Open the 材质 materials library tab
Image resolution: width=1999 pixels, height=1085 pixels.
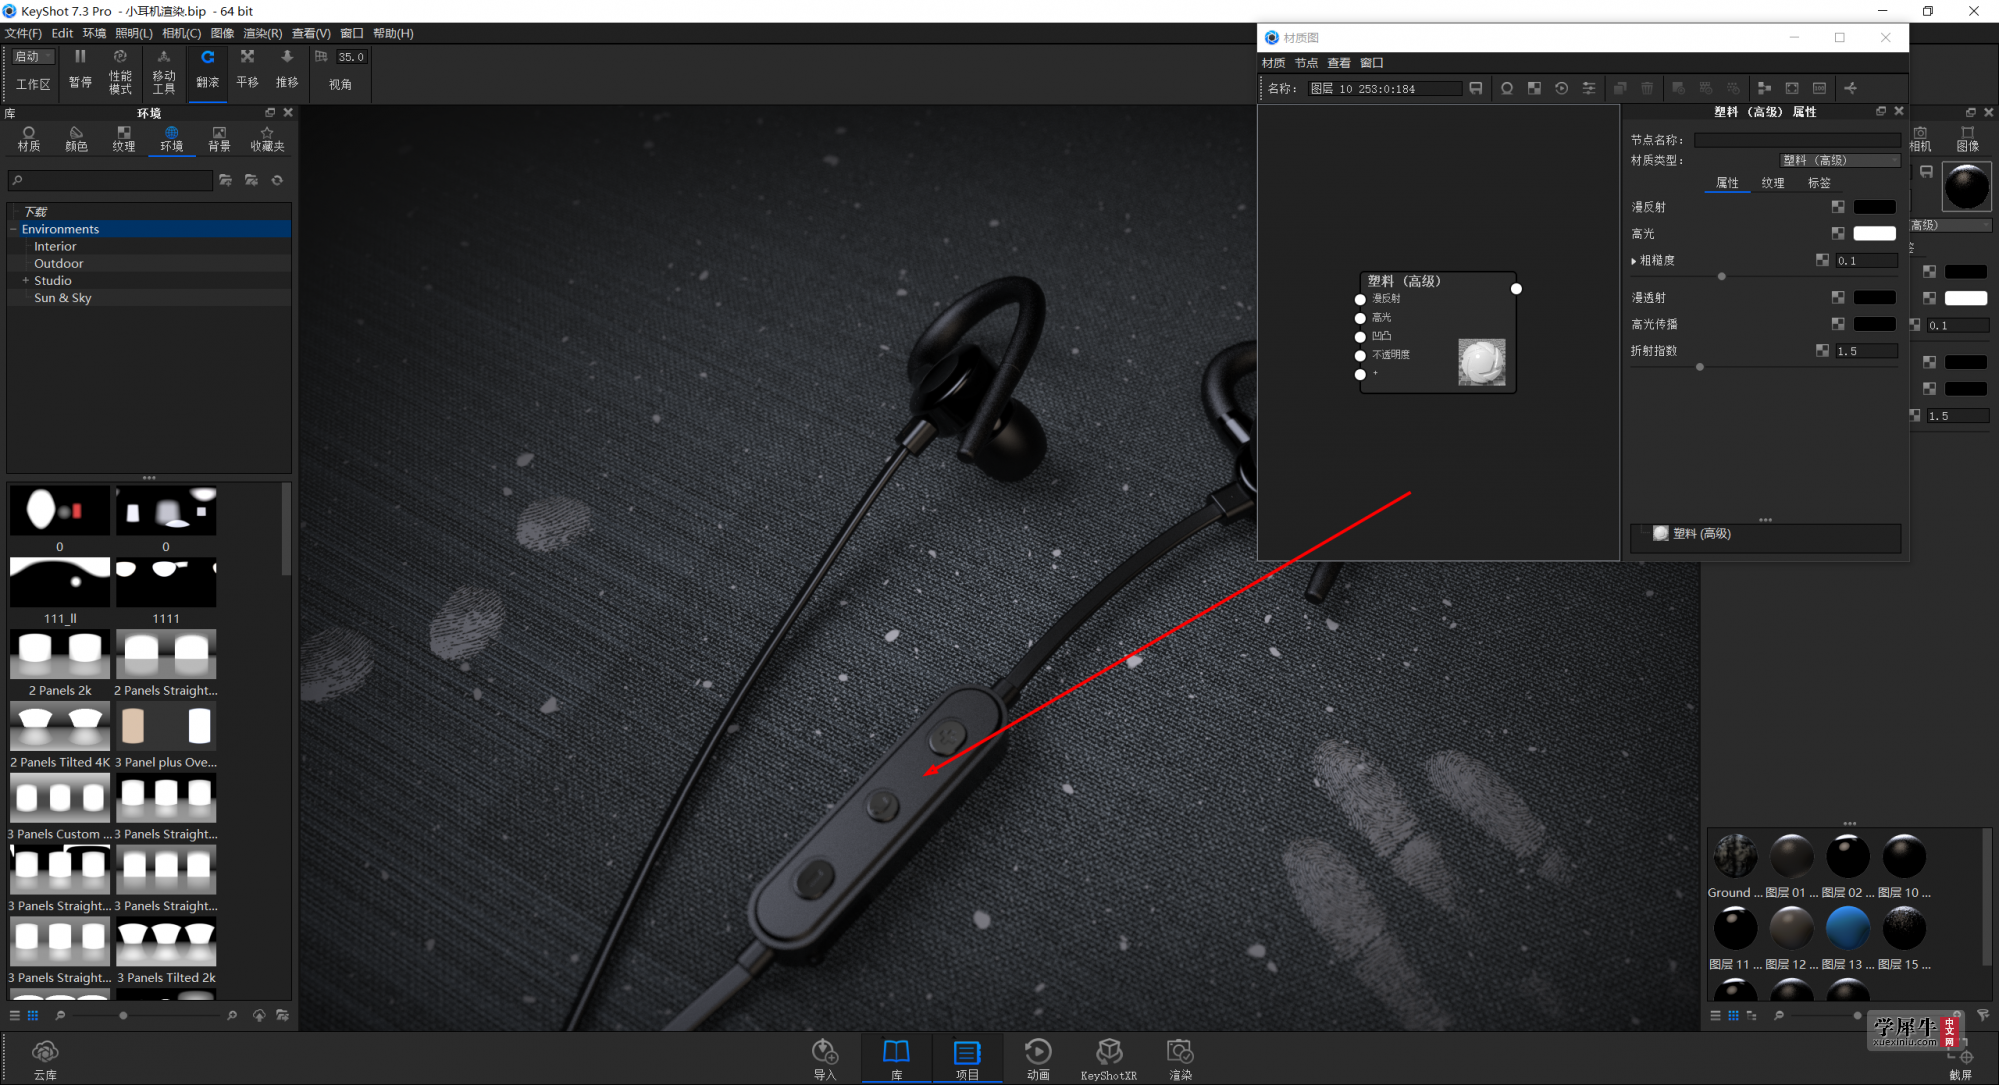point(29,139)
